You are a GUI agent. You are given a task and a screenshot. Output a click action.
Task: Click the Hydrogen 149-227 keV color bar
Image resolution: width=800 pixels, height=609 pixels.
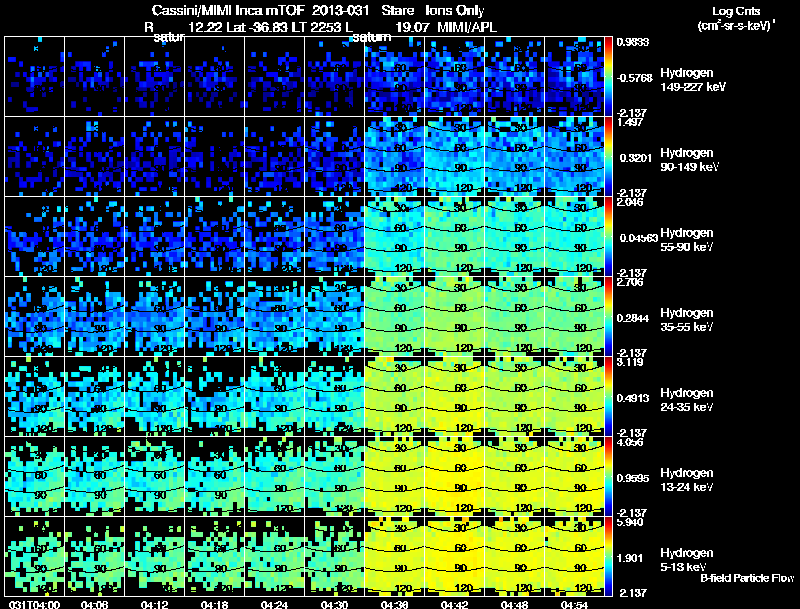608,77
